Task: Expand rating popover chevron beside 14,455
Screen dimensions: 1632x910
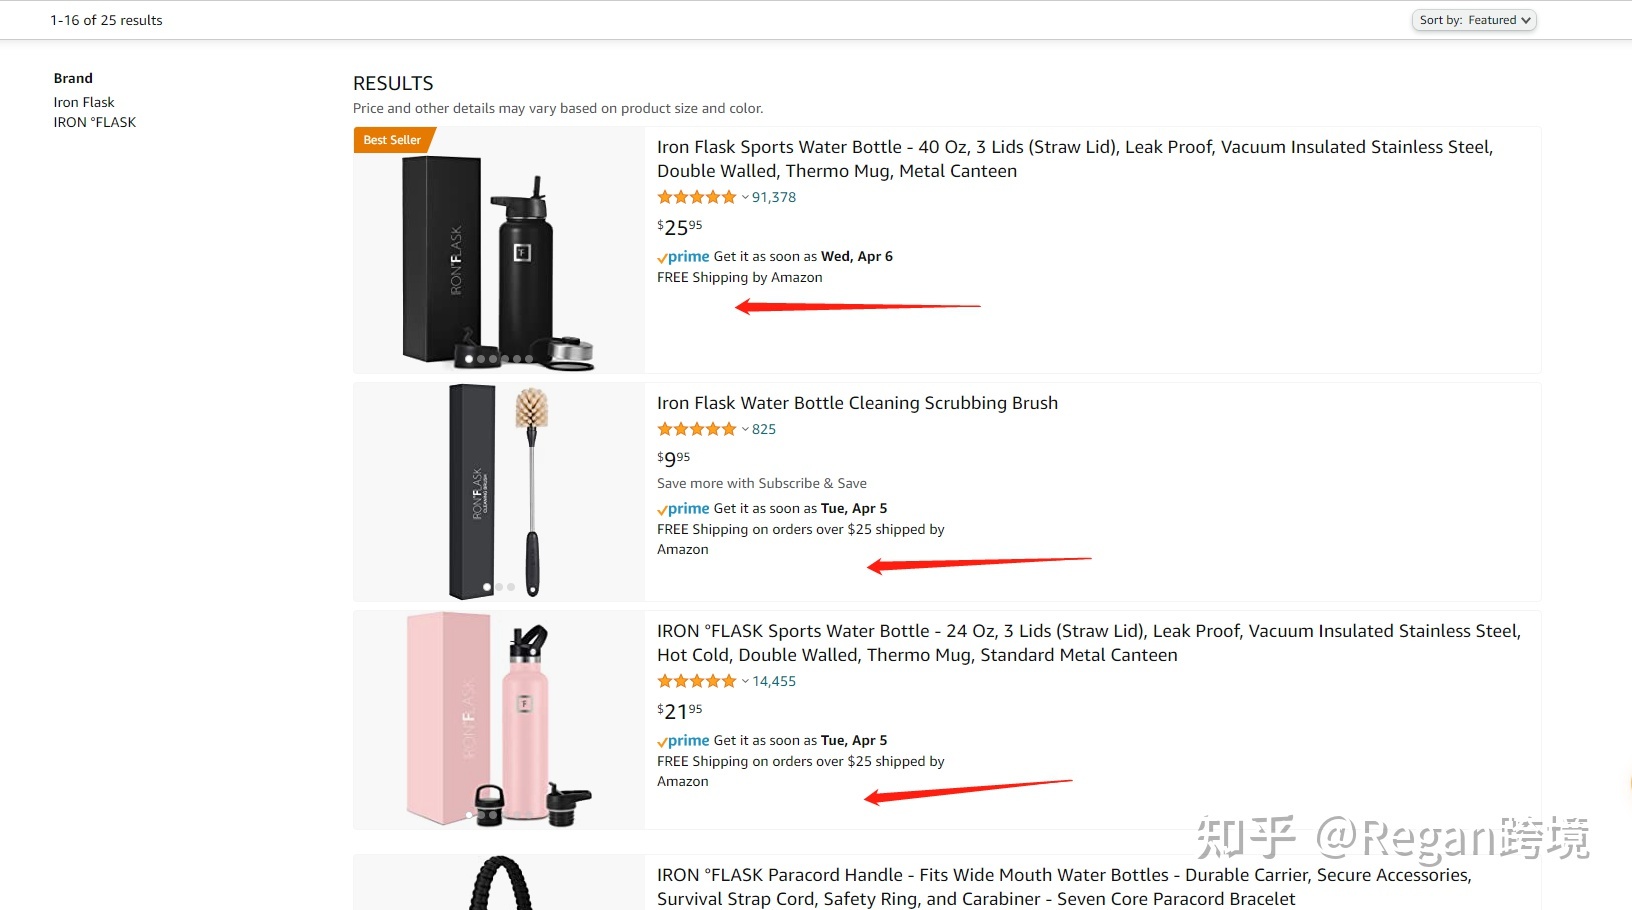Action: [x=745, y=682]
